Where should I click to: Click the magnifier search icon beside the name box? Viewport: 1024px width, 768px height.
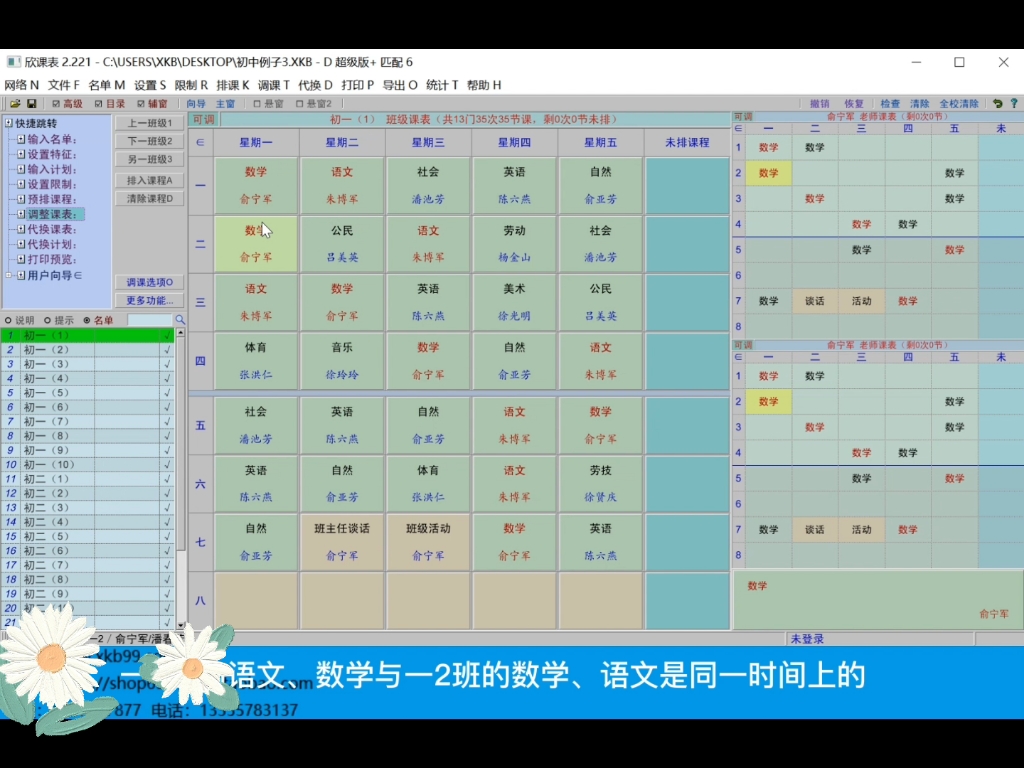click(182, 320)
